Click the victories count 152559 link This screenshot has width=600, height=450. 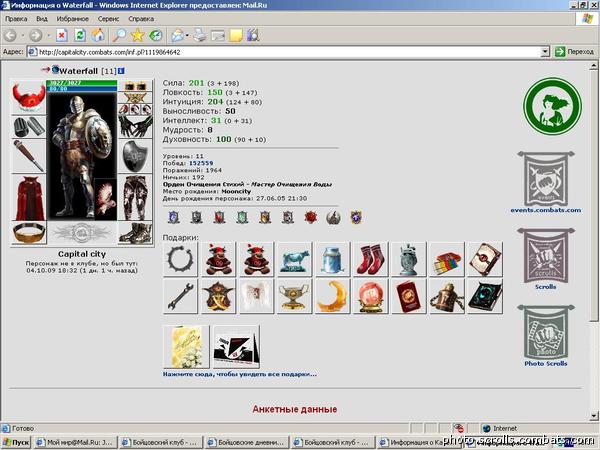(201, 163)
